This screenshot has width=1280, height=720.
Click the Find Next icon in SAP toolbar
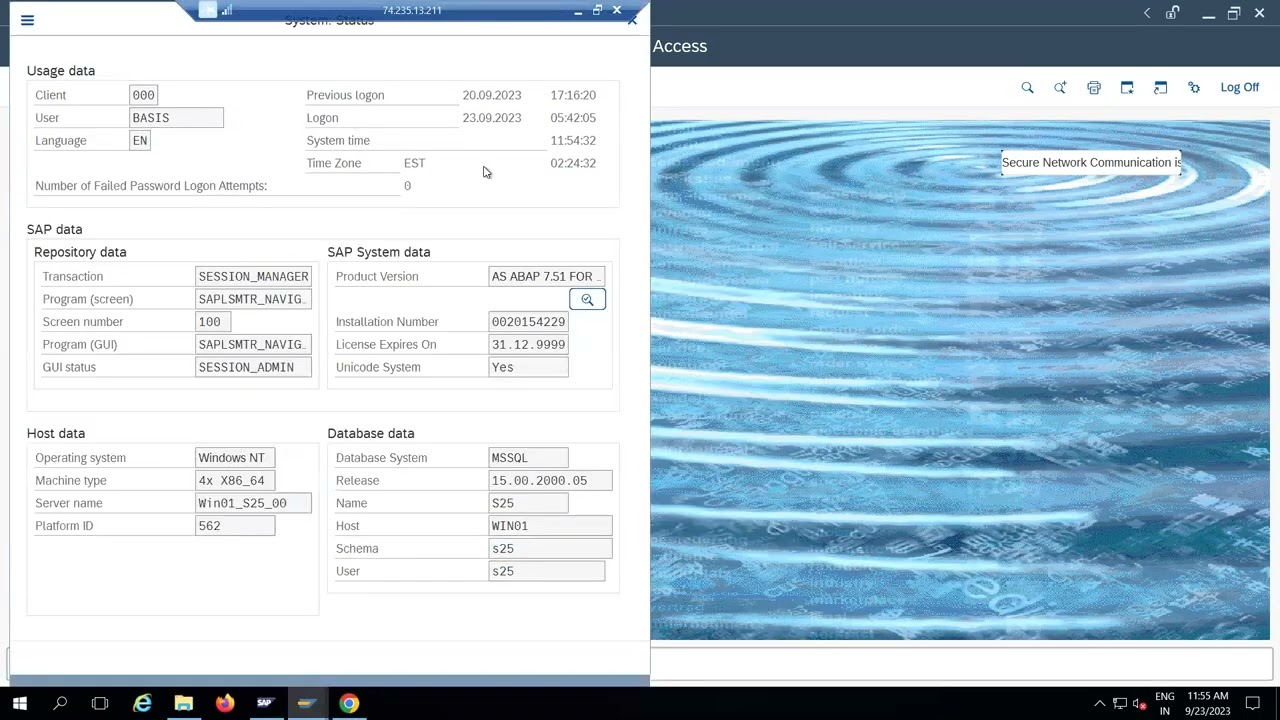(x=1060, y=88)
